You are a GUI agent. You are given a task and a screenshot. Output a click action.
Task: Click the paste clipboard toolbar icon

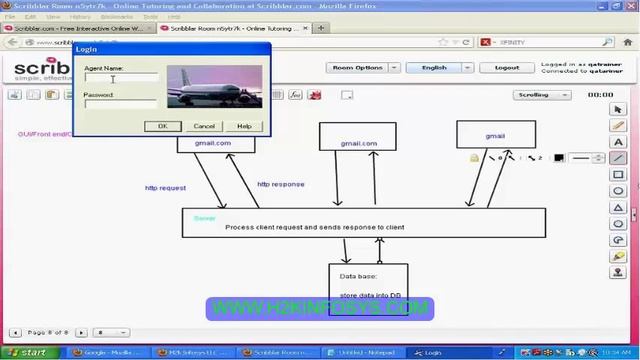click(x=52, y=95)
